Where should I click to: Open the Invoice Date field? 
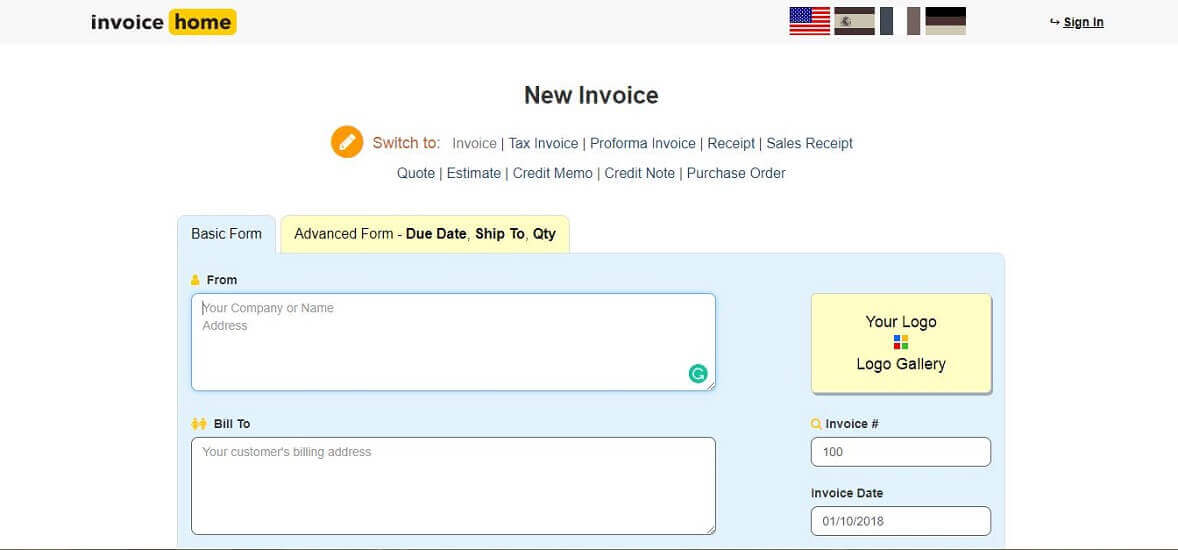[900, 521]
